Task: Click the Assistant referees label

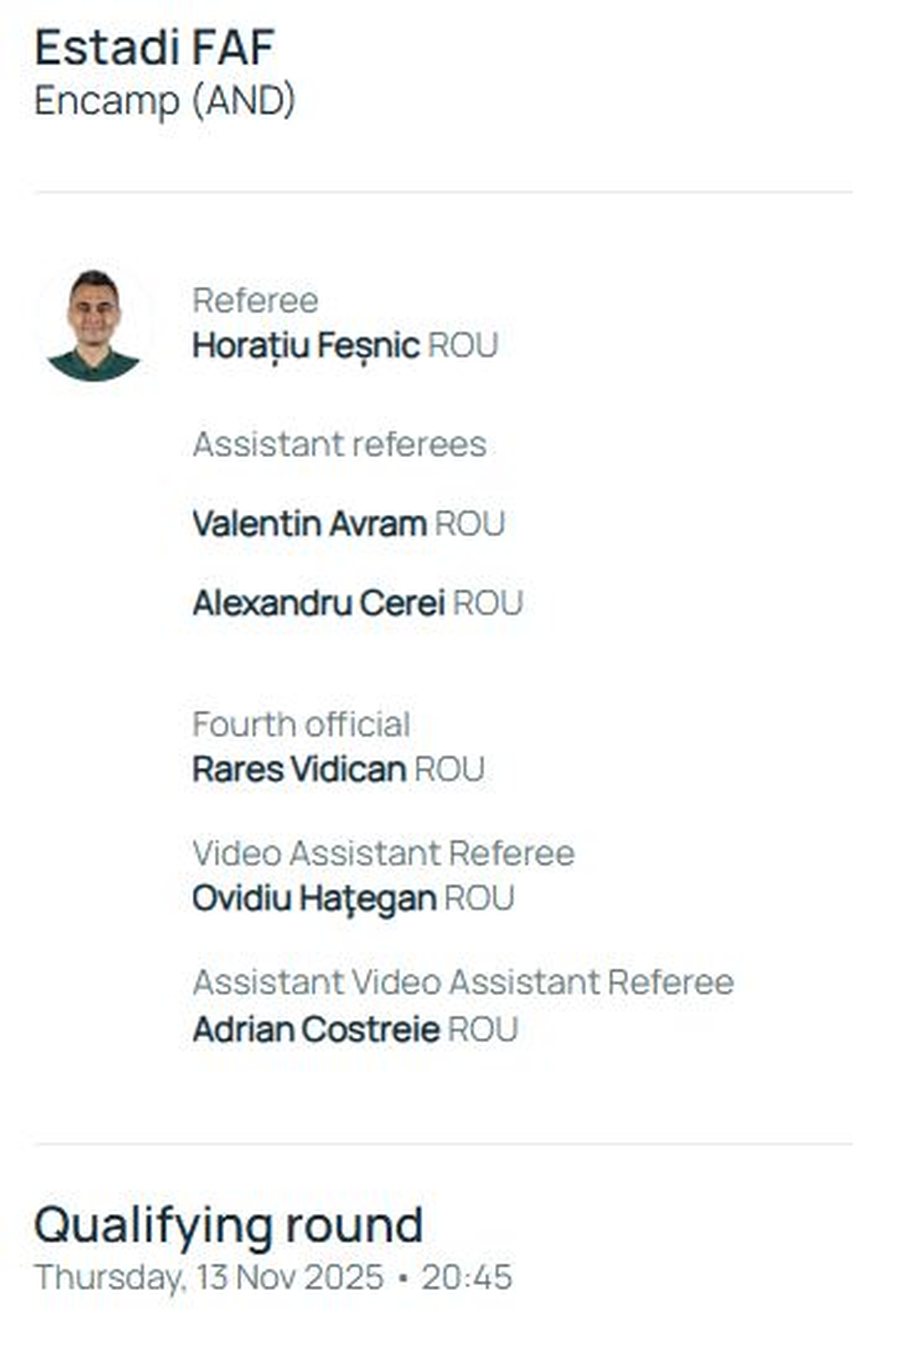Action: pyautogui.click(x=339, y=445)
